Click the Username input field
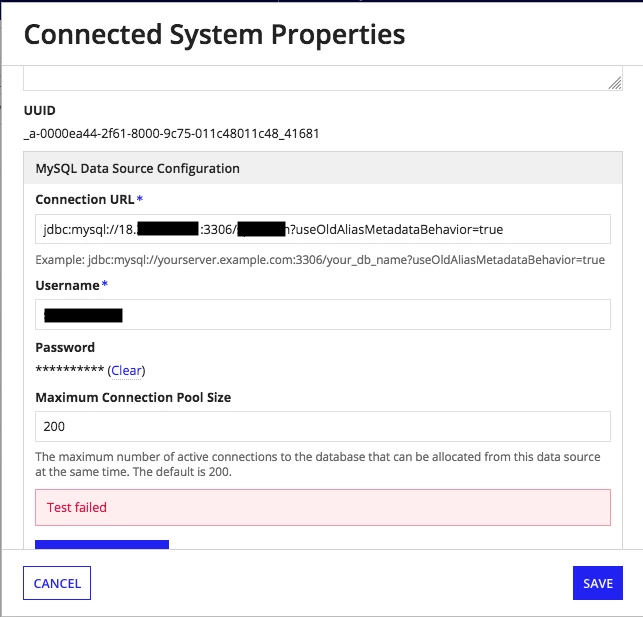Viewport: 643px width, 617px height. pos(323,314)
